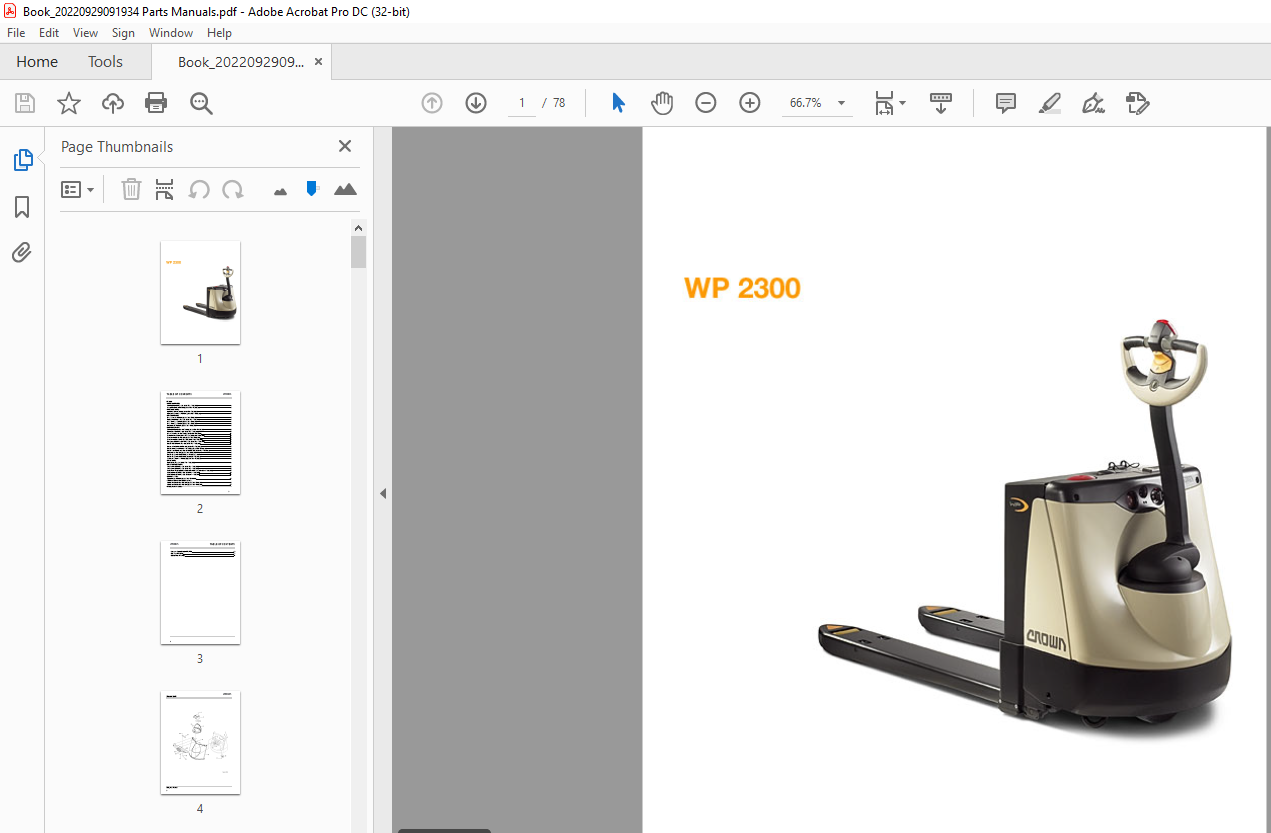
Task: Click the total pages '78' text
Action: (x=559, y=103)
